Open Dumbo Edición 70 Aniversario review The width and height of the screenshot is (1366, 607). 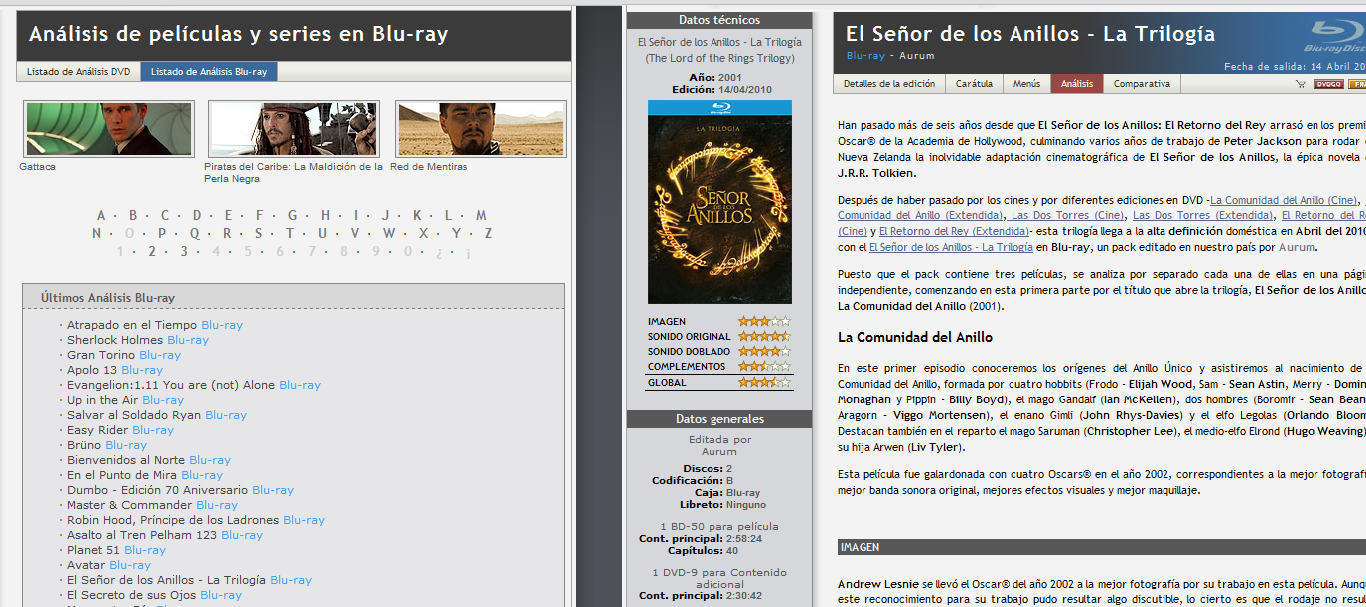pos(180,490)
